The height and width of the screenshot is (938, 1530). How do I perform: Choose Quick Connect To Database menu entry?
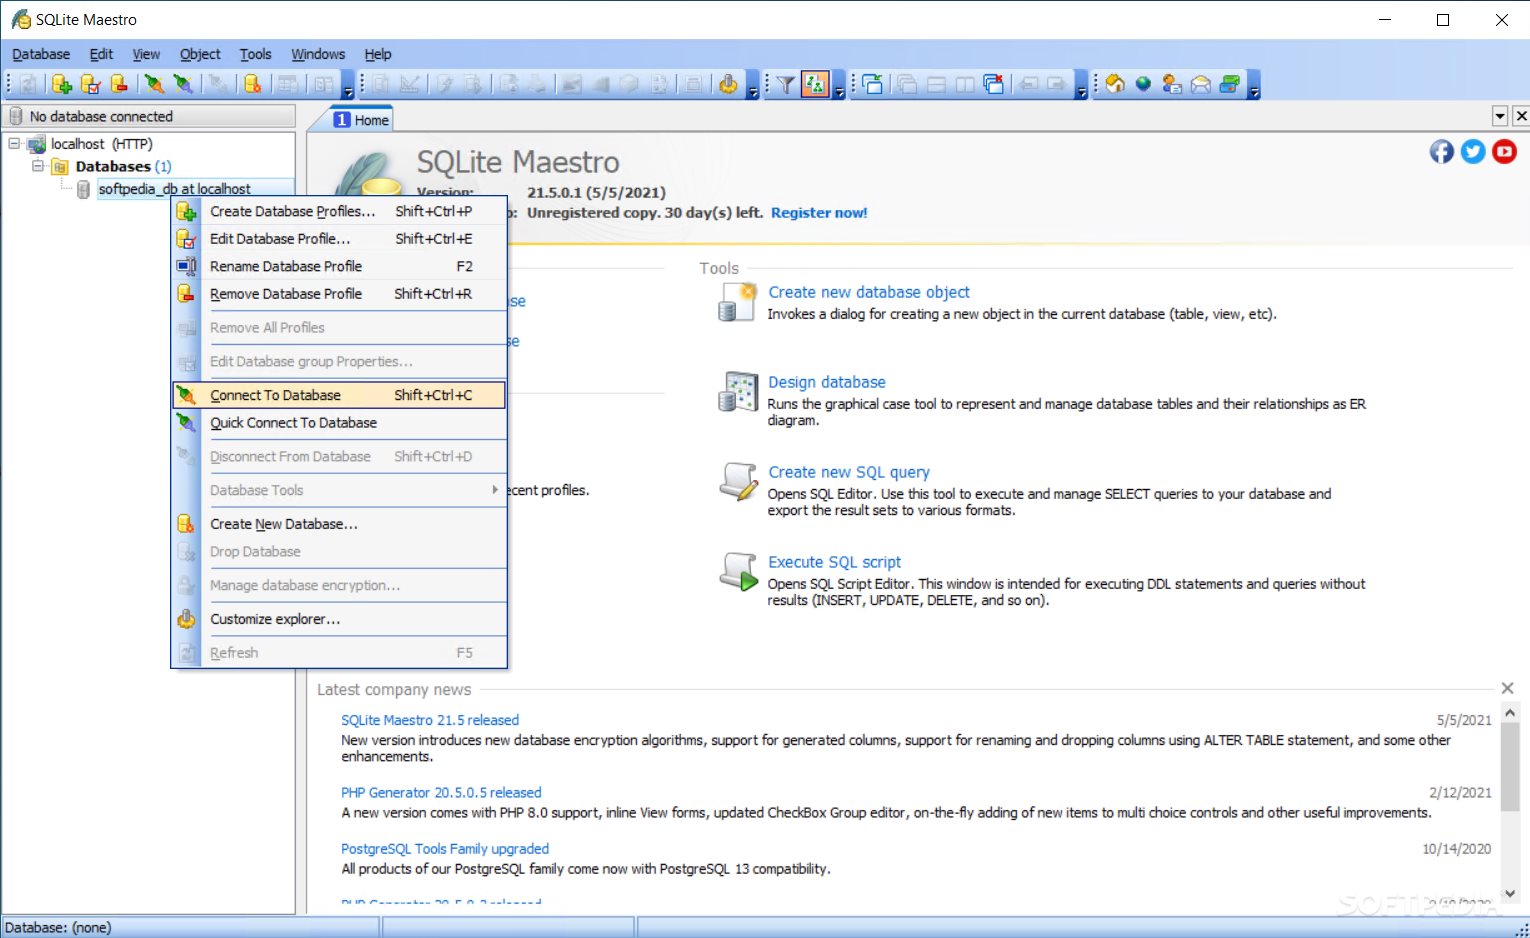click(339, 423)
